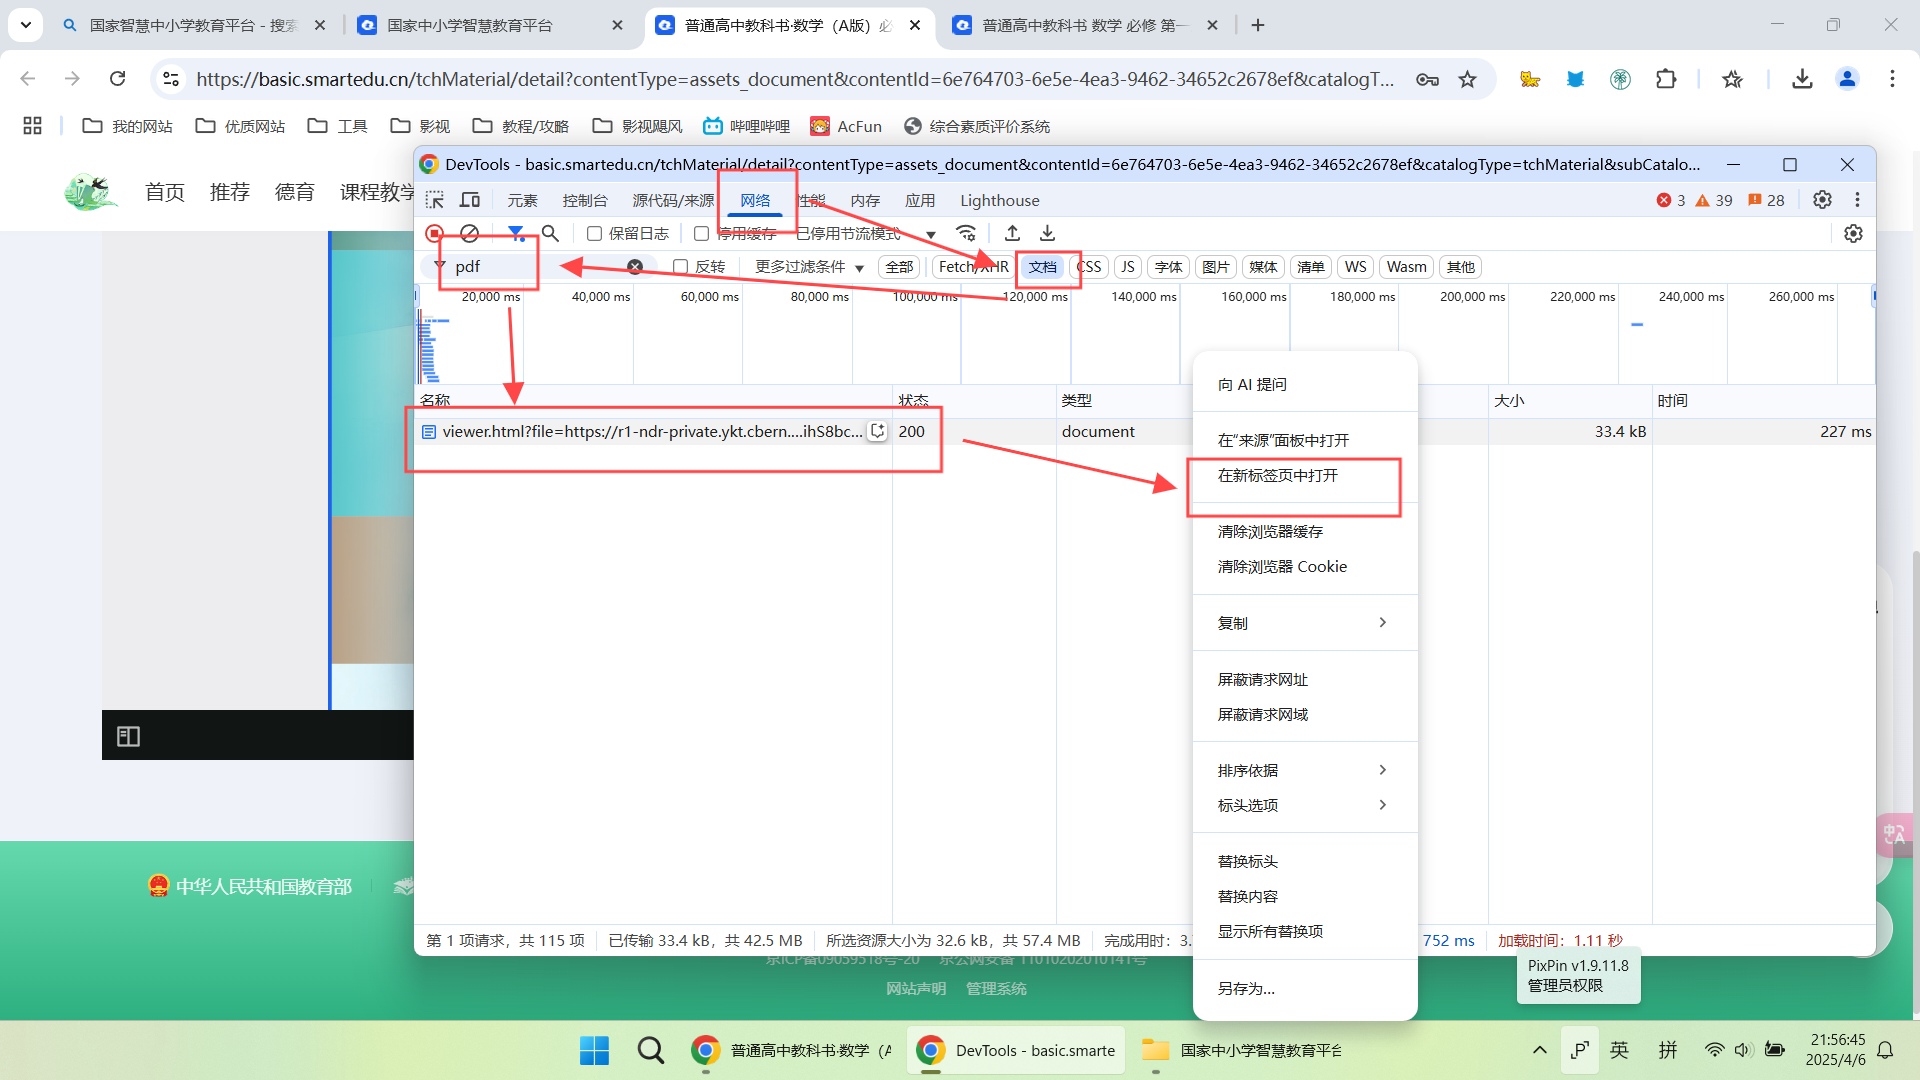1920x1080 pixels.
Task: Click the clear network log icon
Action: tap(469, 233)
